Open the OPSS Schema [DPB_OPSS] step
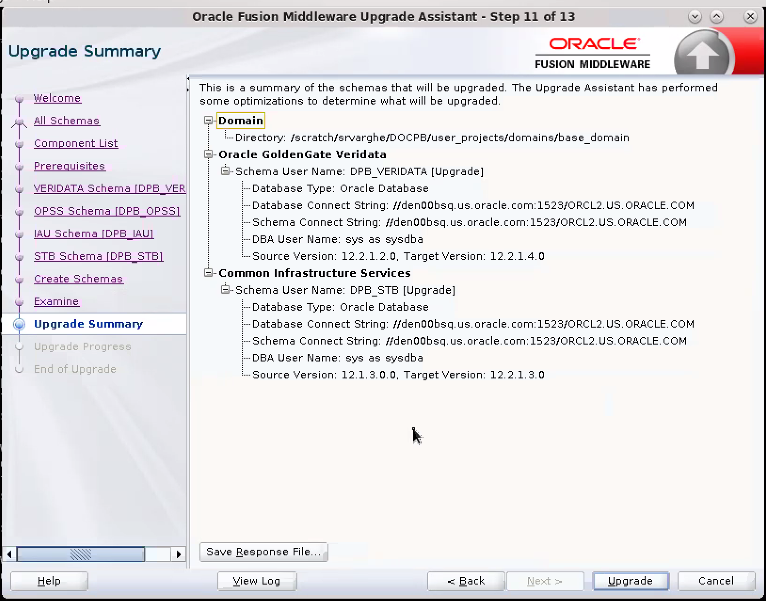766x601 pixels. (107, 211)
